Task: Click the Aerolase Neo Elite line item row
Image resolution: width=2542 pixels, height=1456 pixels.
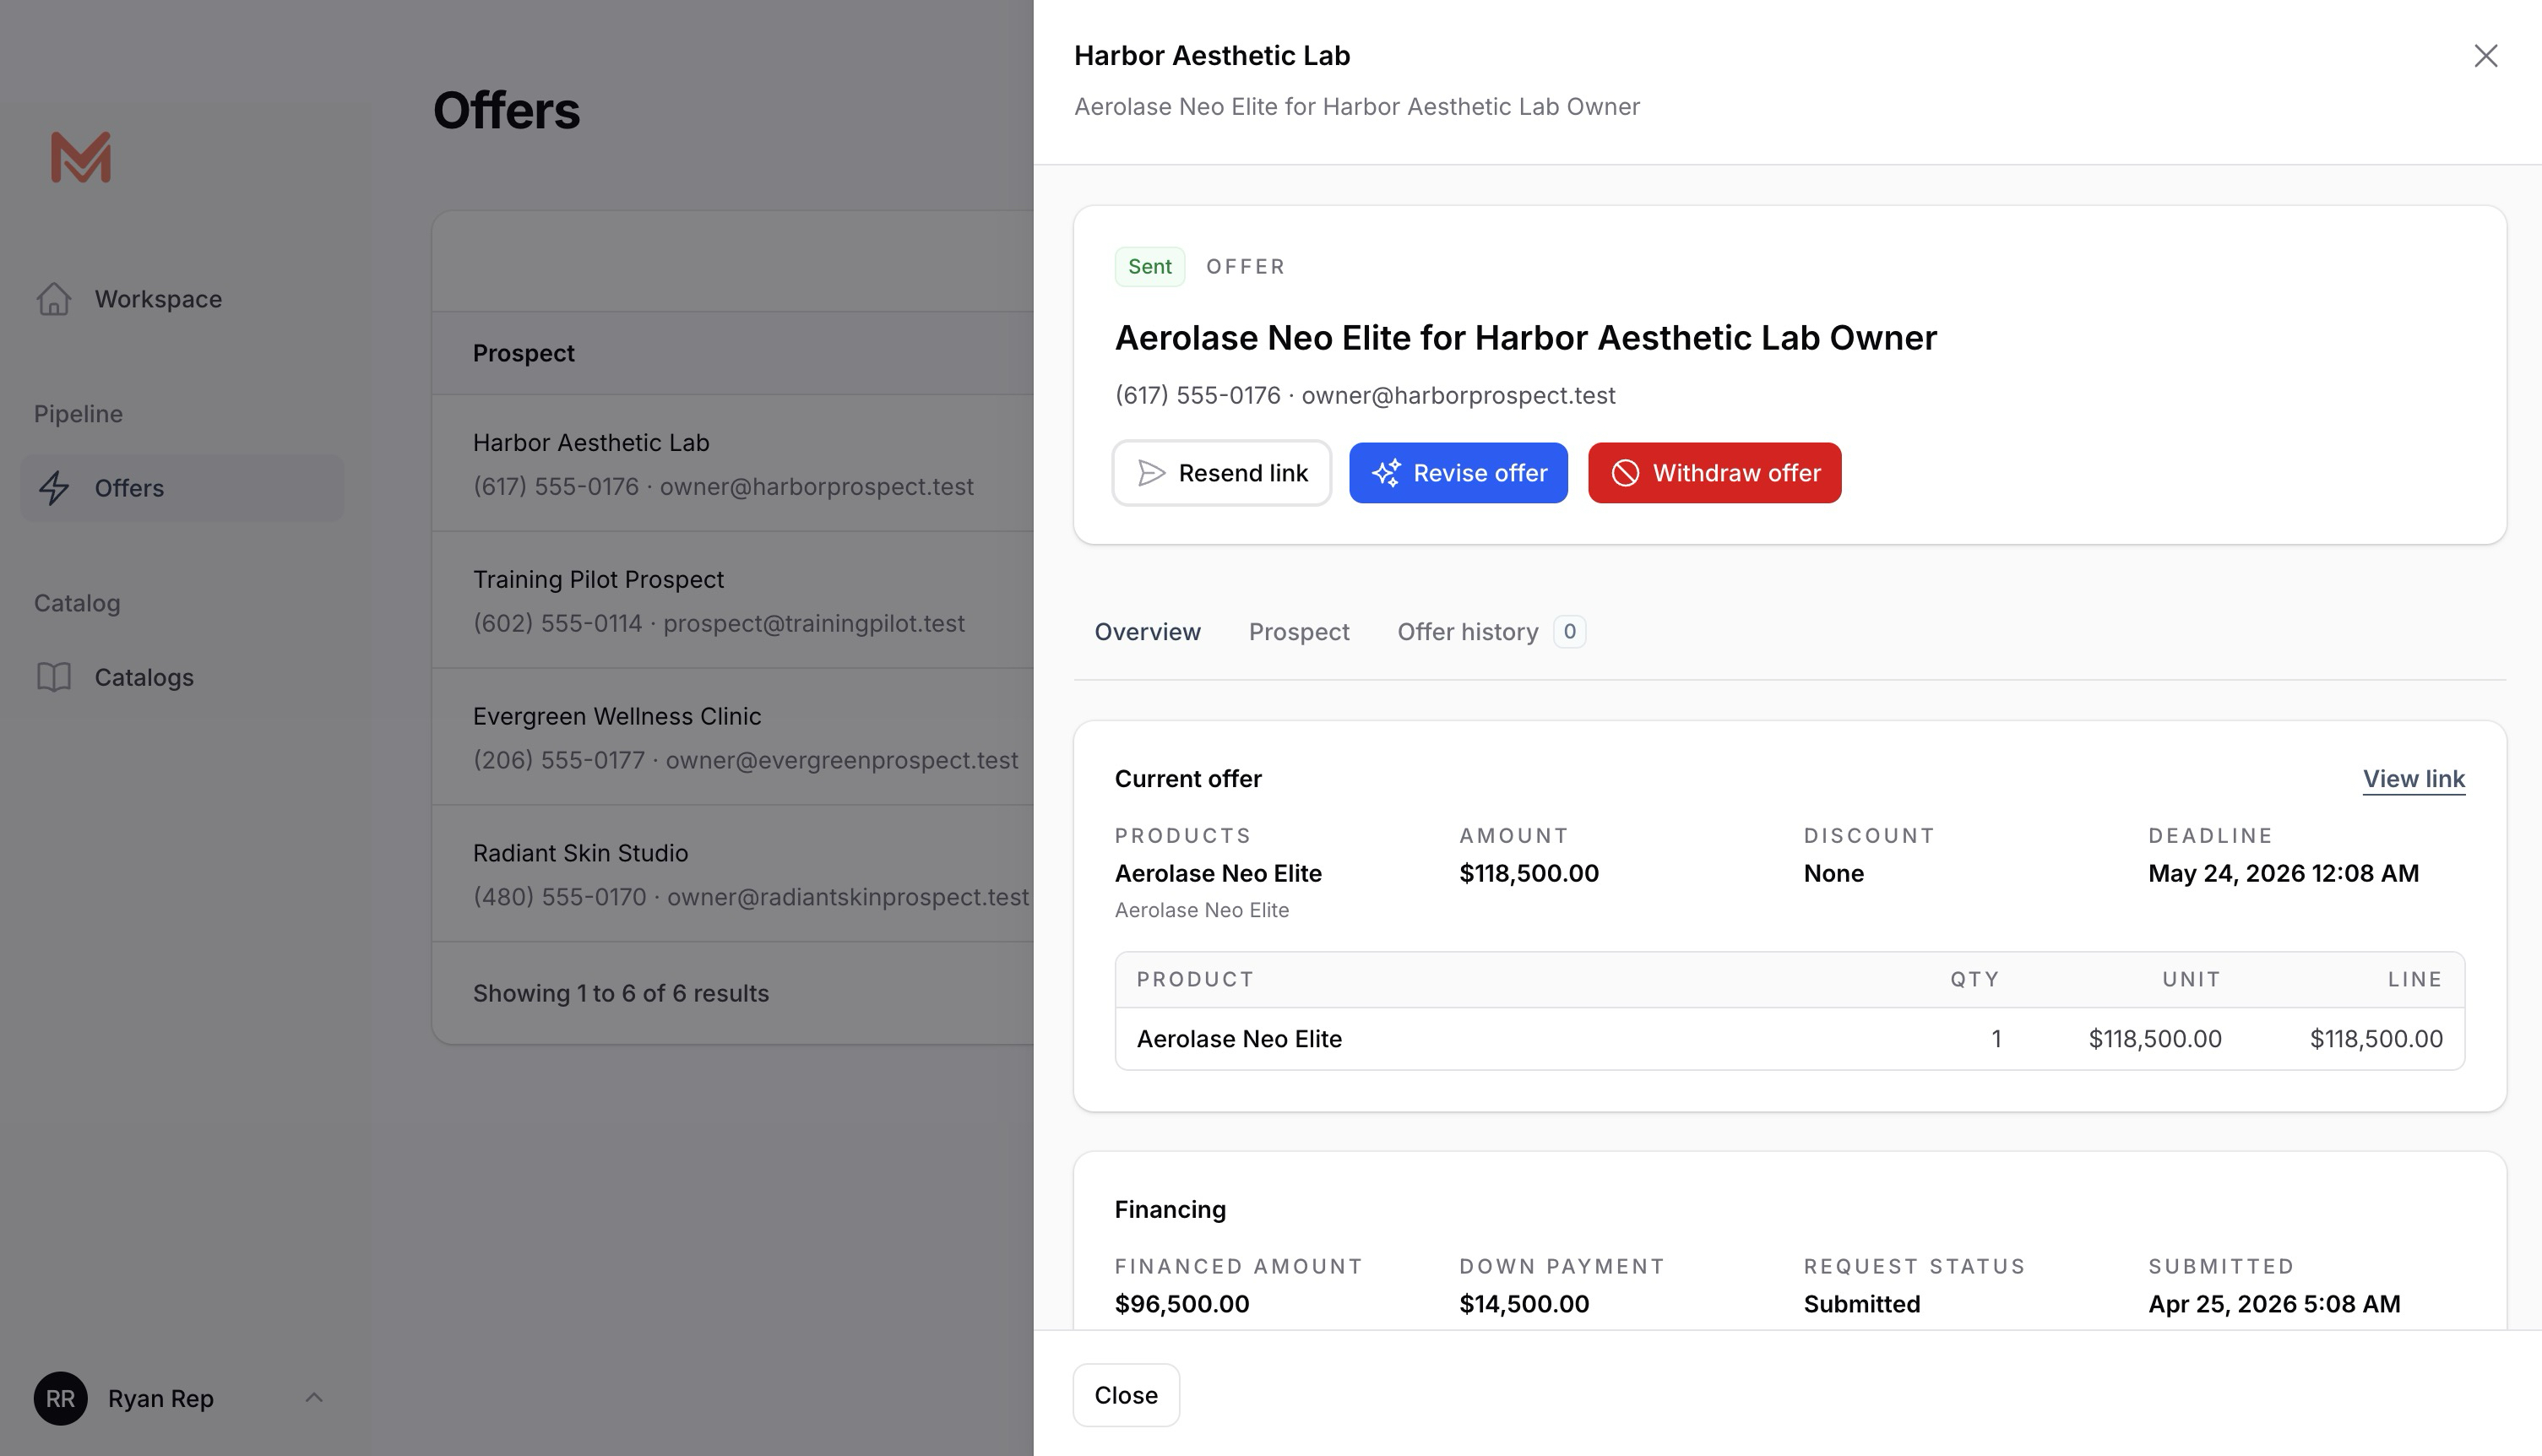Action: 1789,1039
